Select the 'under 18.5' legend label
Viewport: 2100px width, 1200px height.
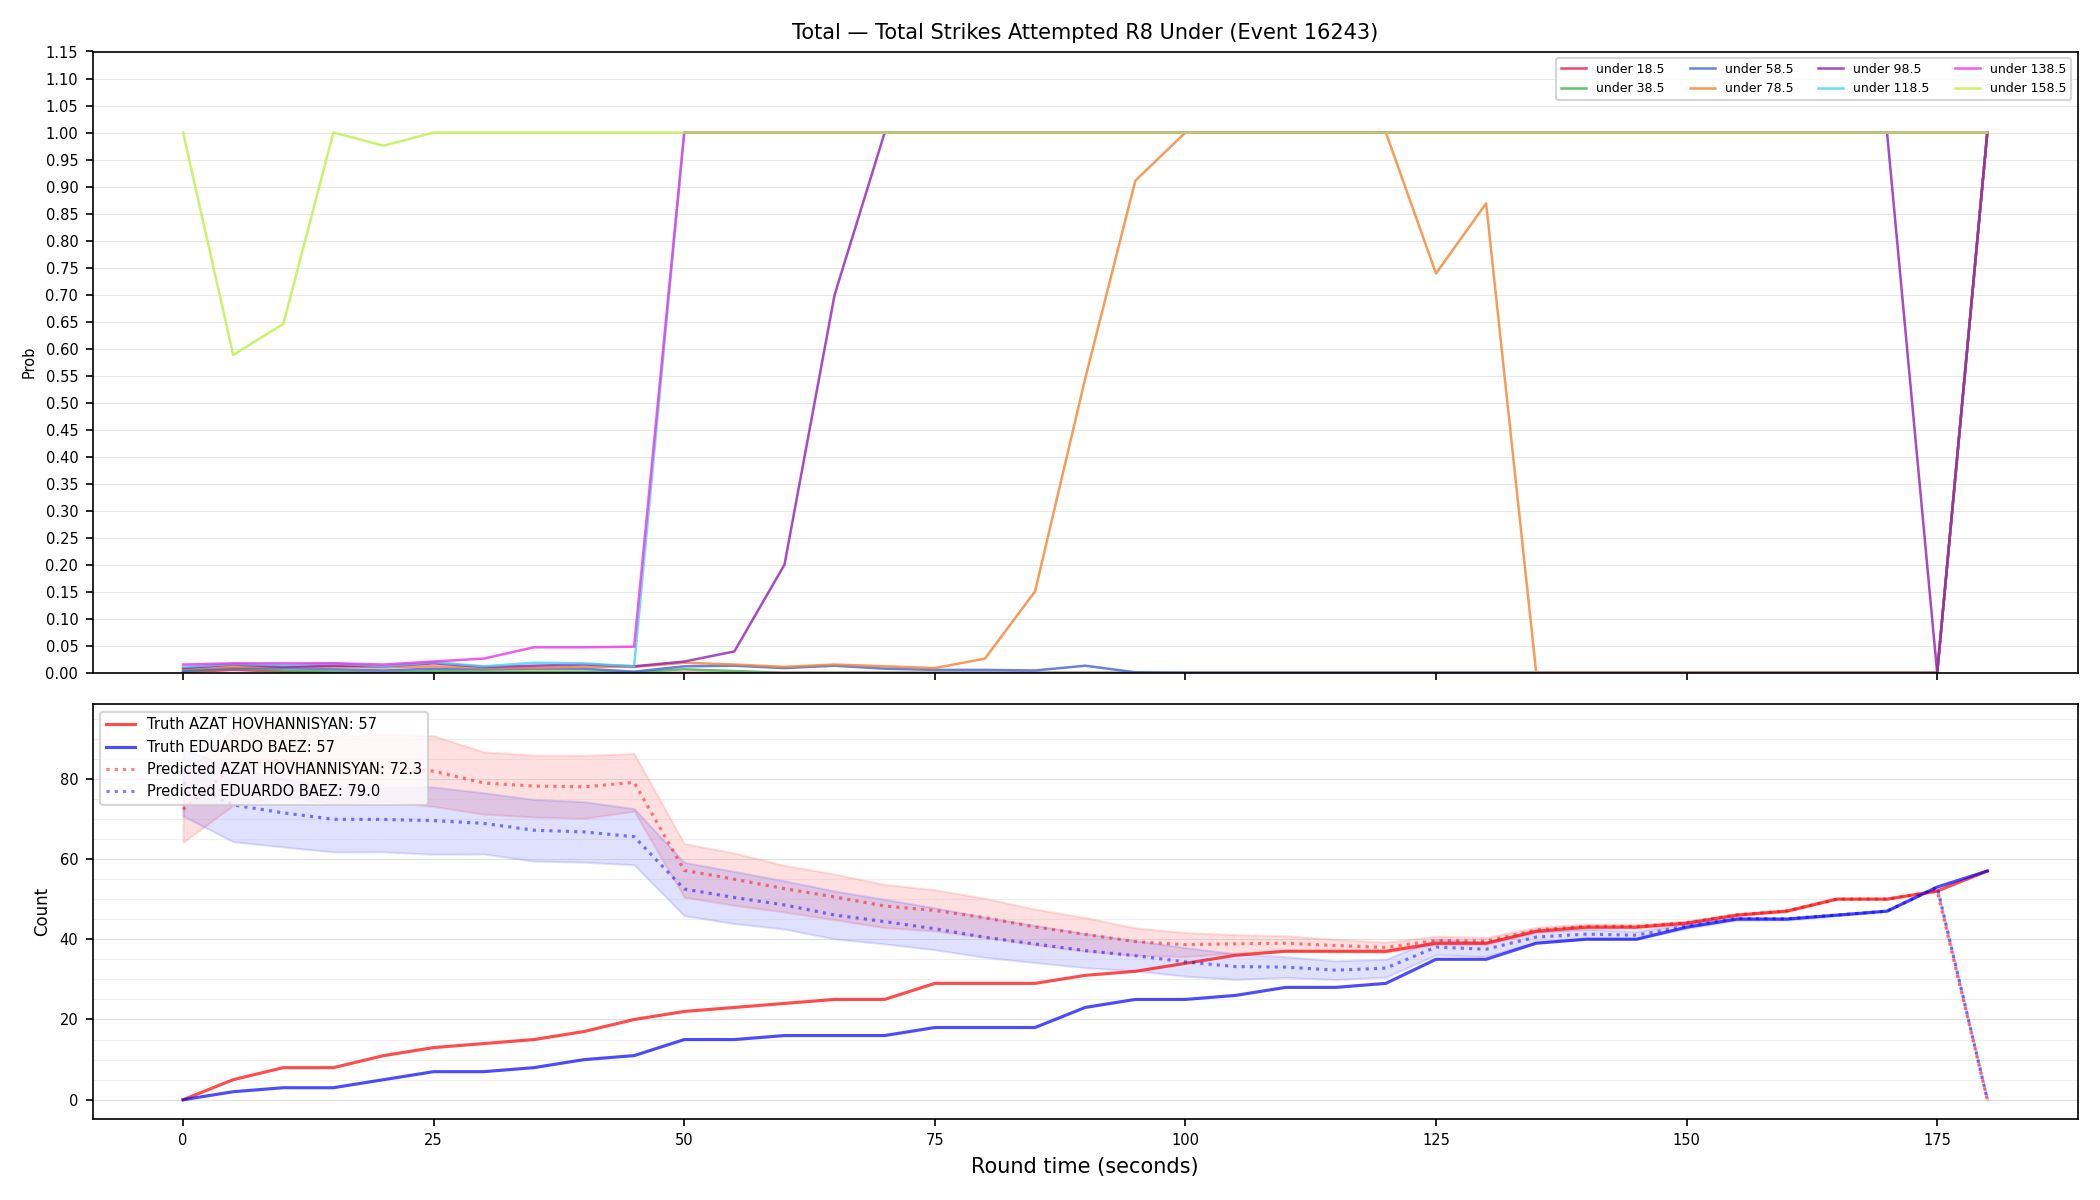pyautogui.click(x=1630, y=69)
